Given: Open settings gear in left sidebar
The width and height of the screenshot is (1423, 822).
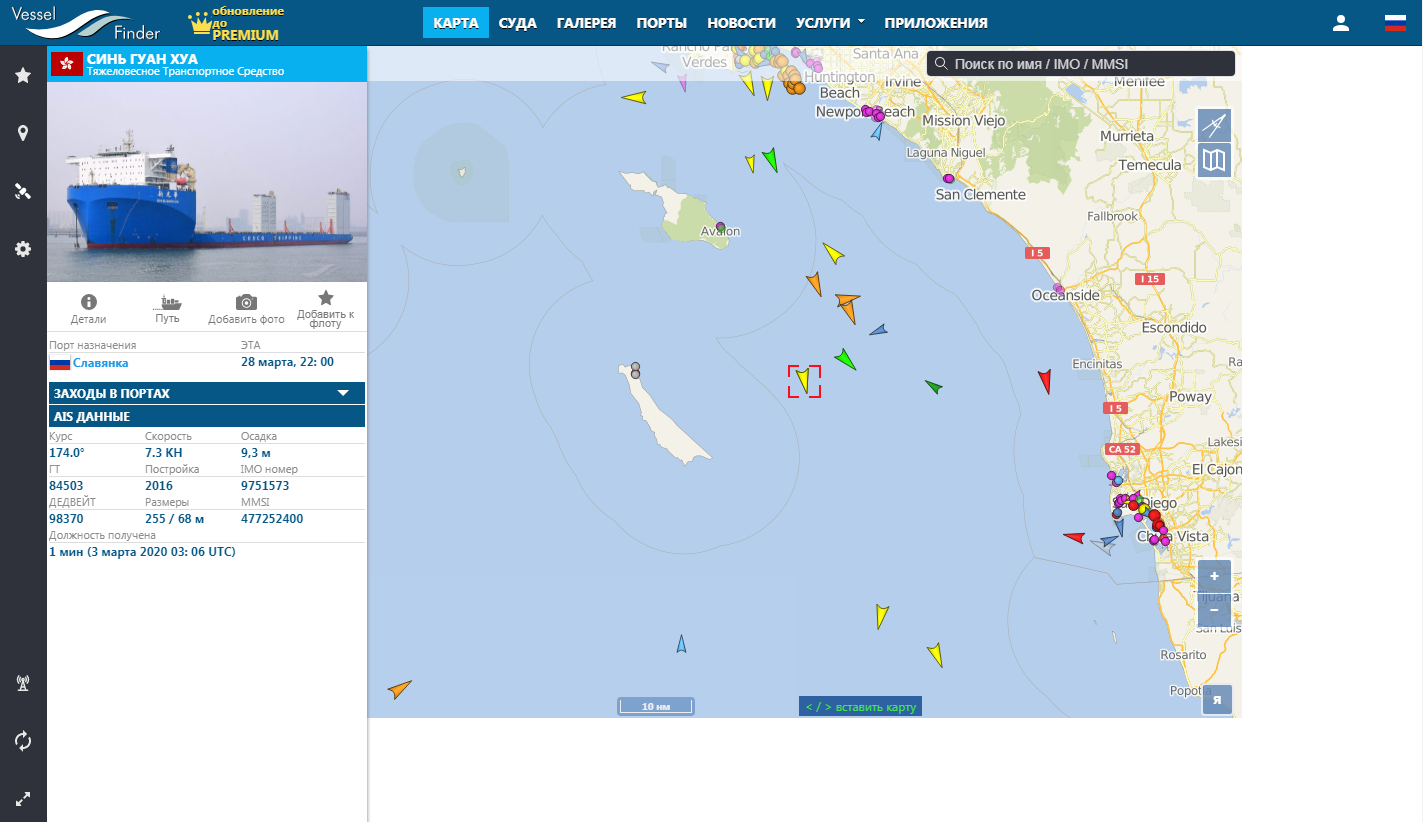Looking at the screenshot, I should 23,249.
